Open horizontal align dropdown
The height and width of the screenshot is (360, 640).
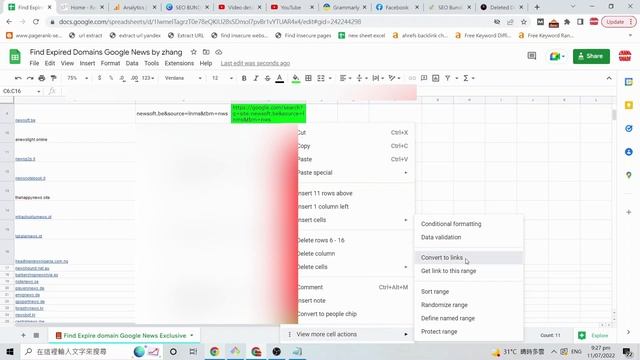coord(345,78)
